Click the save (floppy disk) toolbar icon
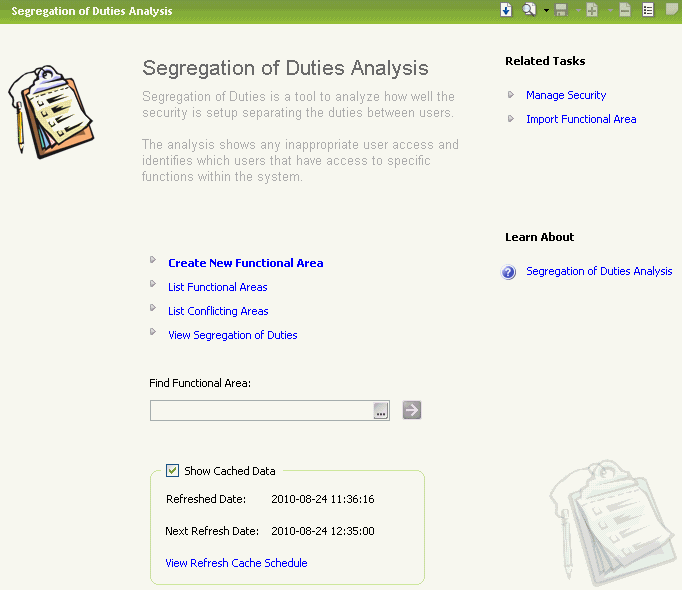This screenshot has height=590, width=682. (x=562, y=10)
